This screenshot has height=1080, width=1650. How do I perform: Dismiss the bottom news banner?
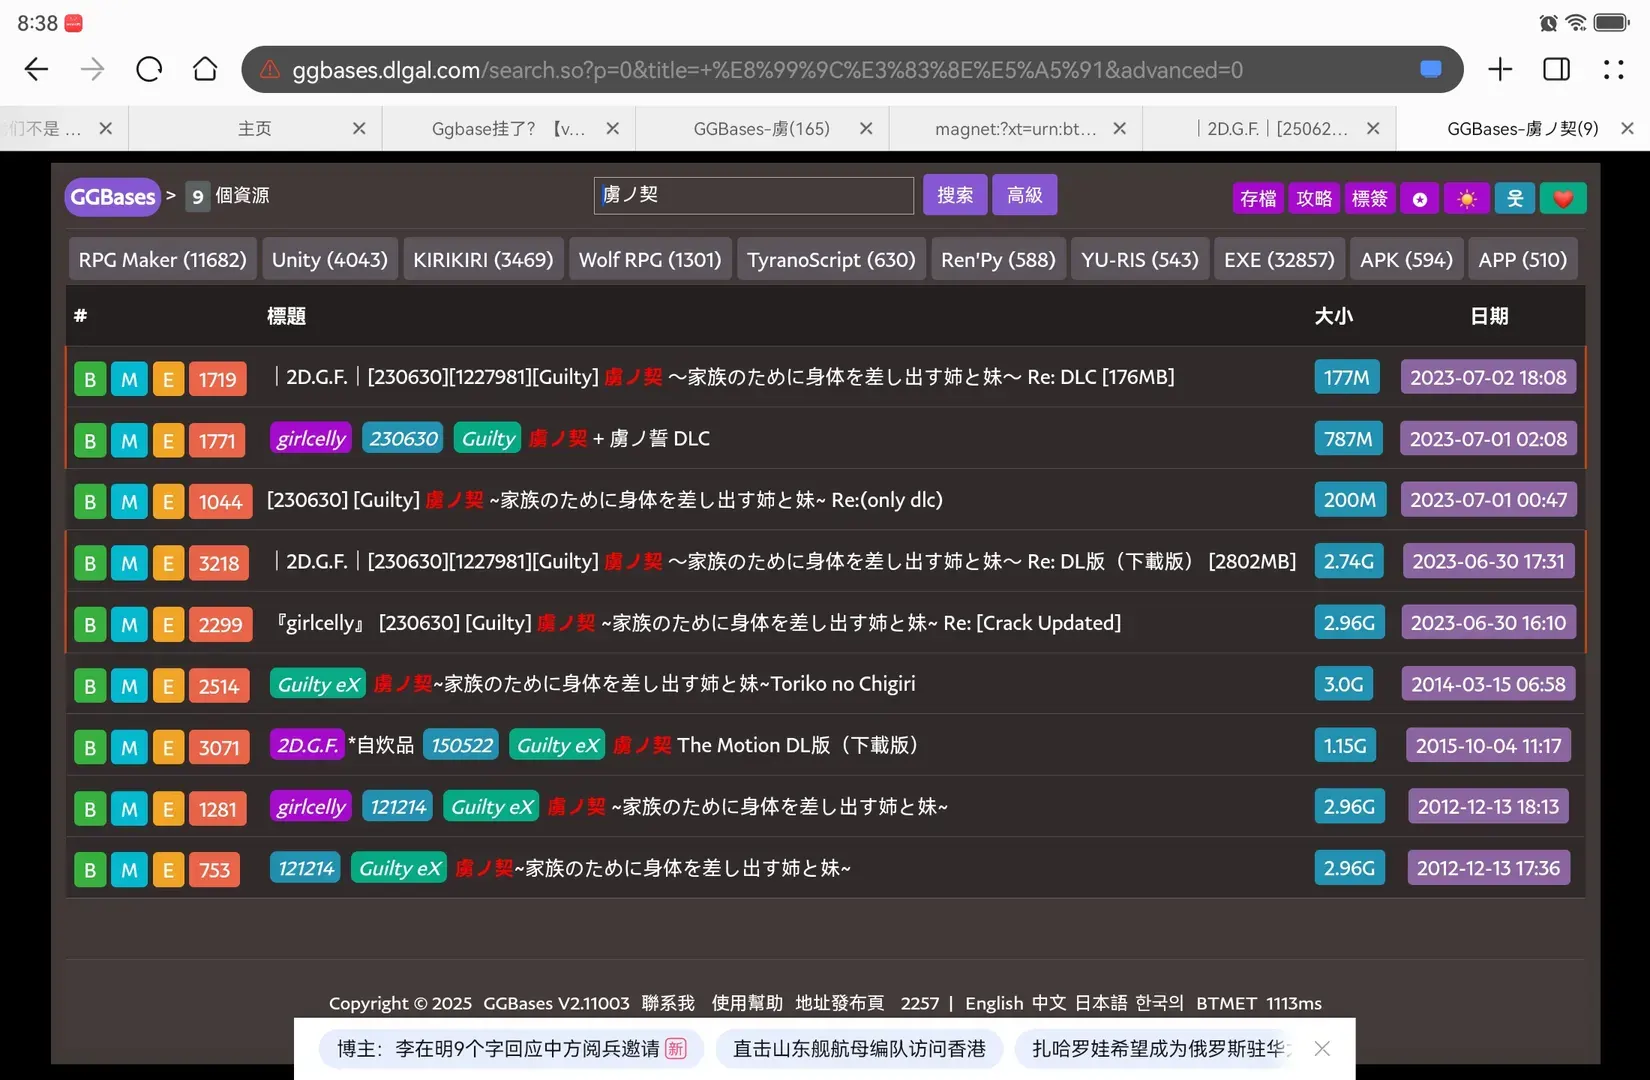1322,1048
